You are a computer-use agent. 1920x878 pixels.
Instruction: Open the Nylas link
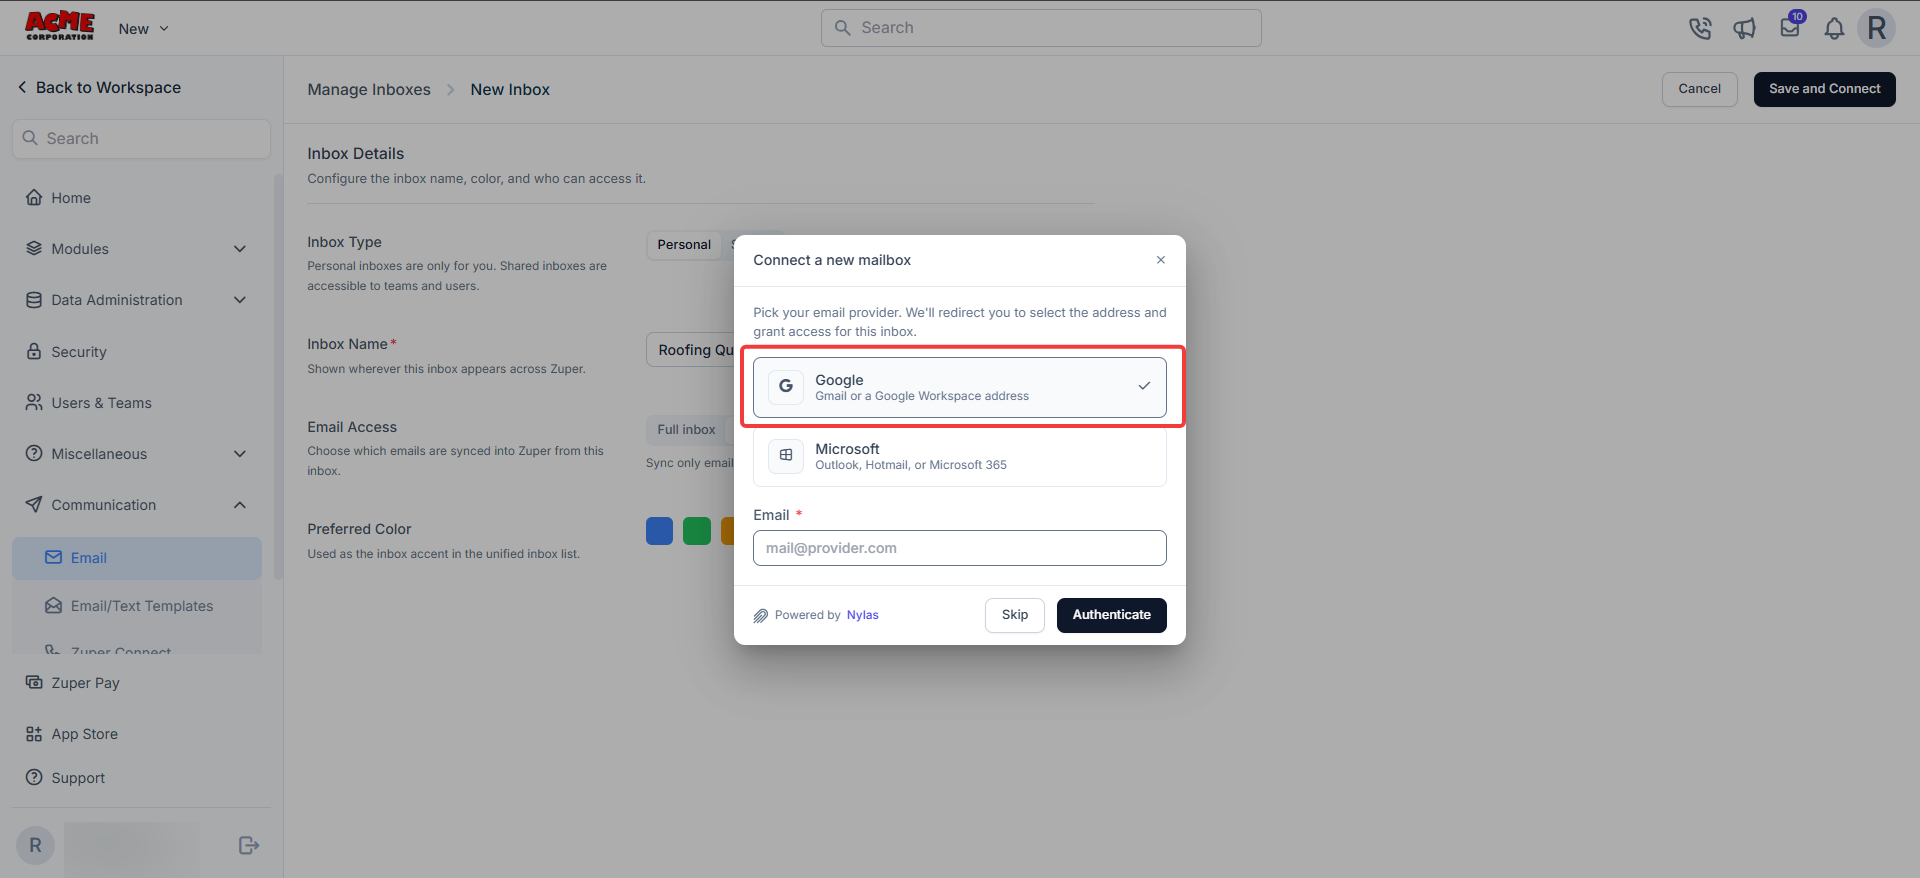(862, 615)
